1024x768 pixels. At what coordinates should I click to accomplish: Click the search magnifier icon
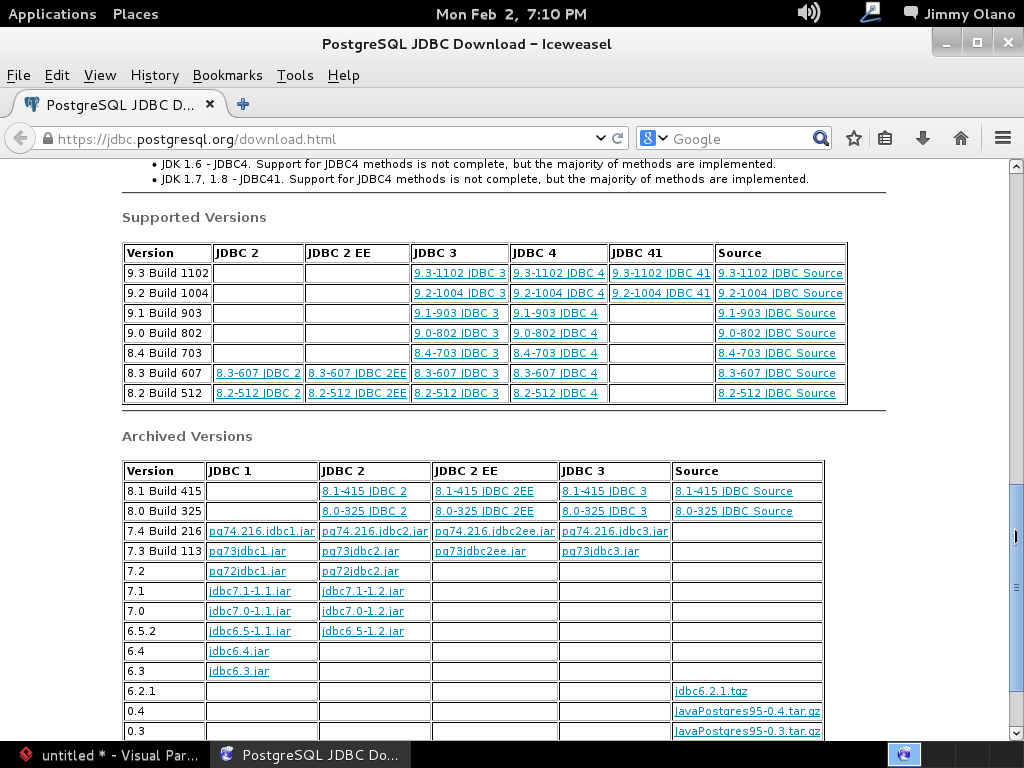[x=820, y=139]
